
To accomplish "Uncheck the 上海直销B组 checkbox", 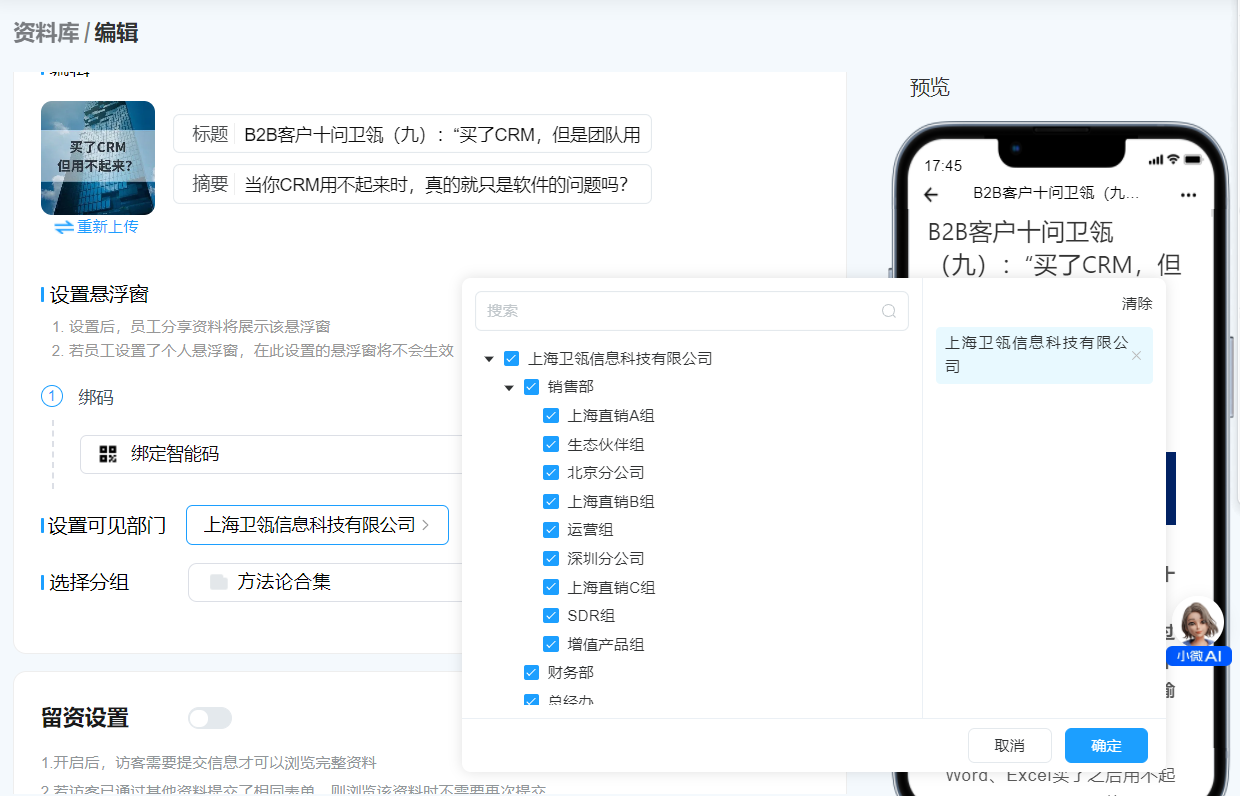I will [551, 501].
